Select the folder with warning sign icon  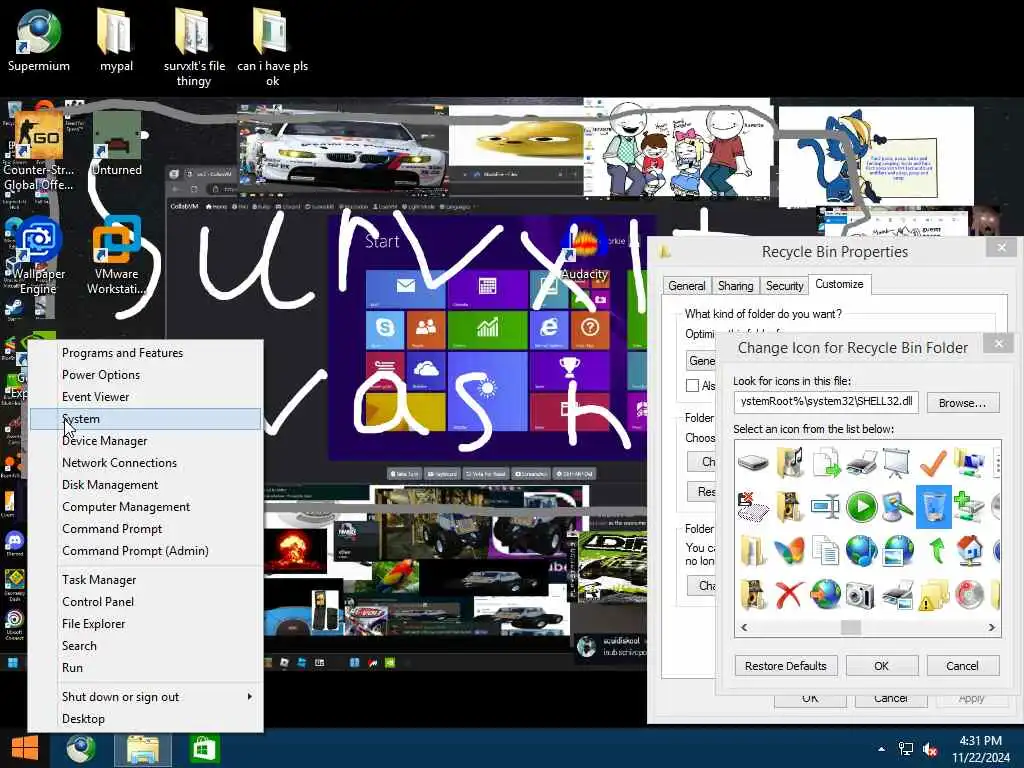(x=934, y=594)
